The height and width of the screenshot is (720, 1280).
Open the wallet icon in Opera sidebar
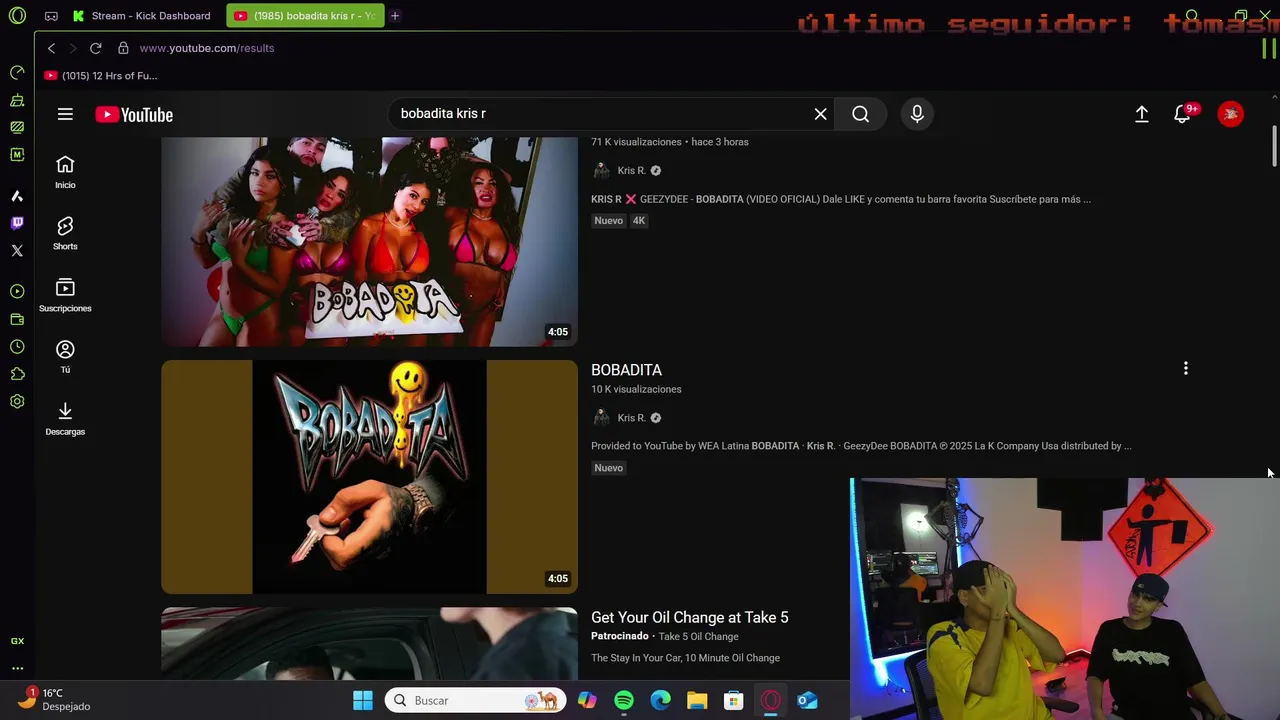[17, 319]
